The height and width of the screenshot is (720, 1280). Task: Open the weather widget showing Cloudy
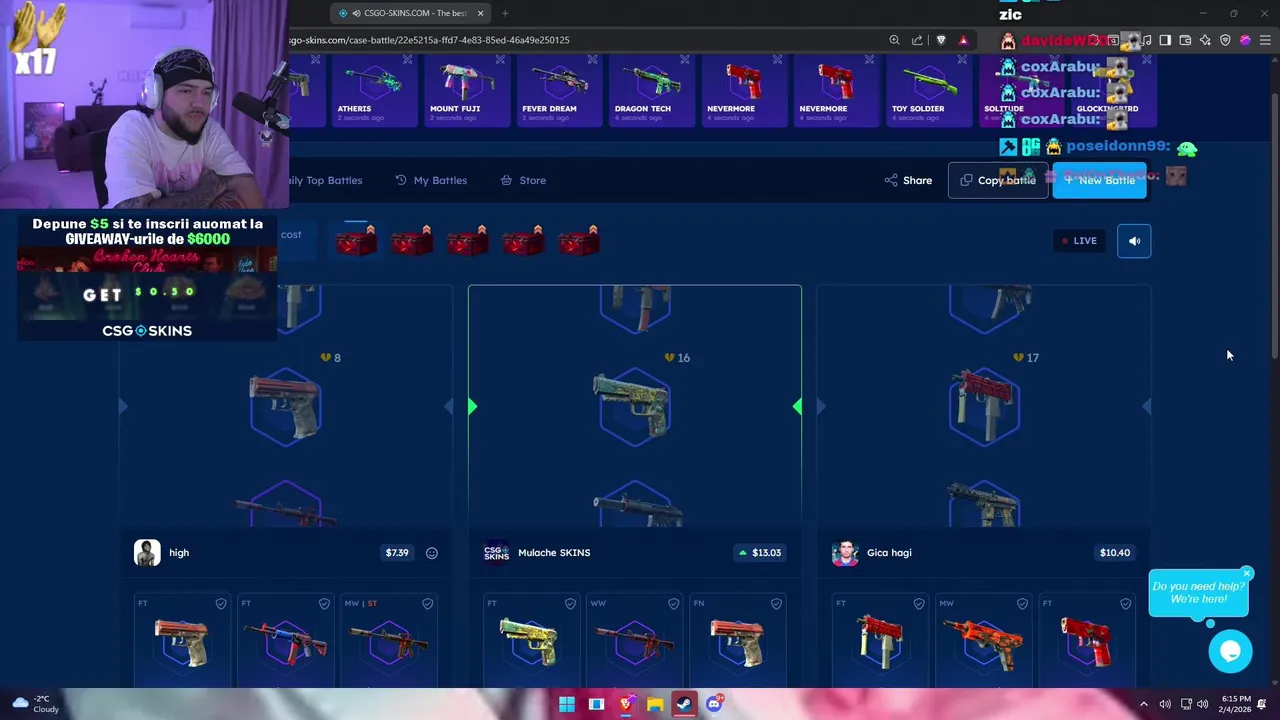coord(36,704)
